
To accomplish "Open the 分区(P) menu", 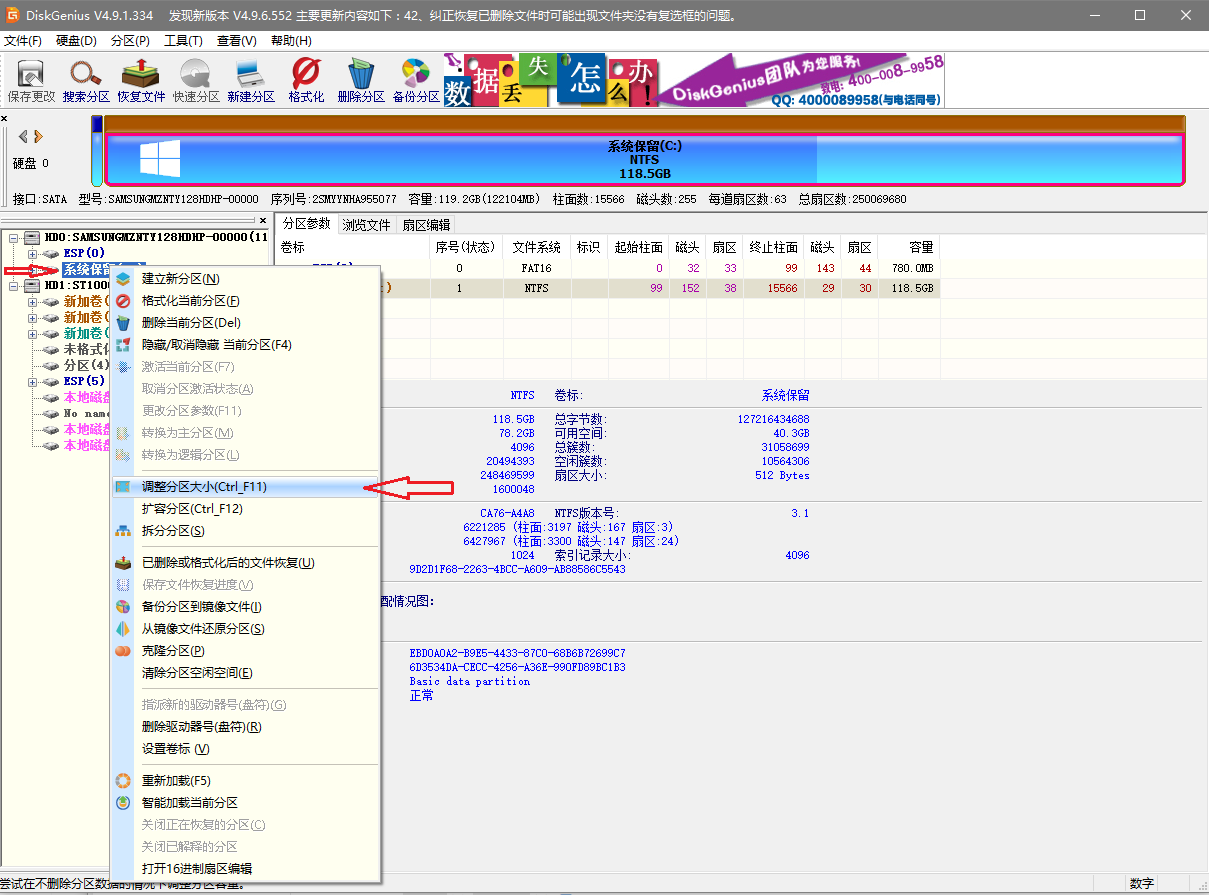I will 130,41.
